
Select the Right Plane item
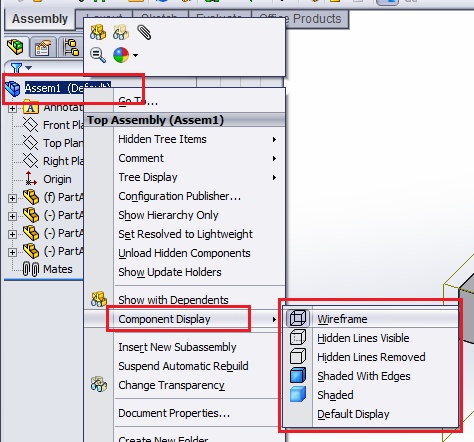click(x=63, y=161)
